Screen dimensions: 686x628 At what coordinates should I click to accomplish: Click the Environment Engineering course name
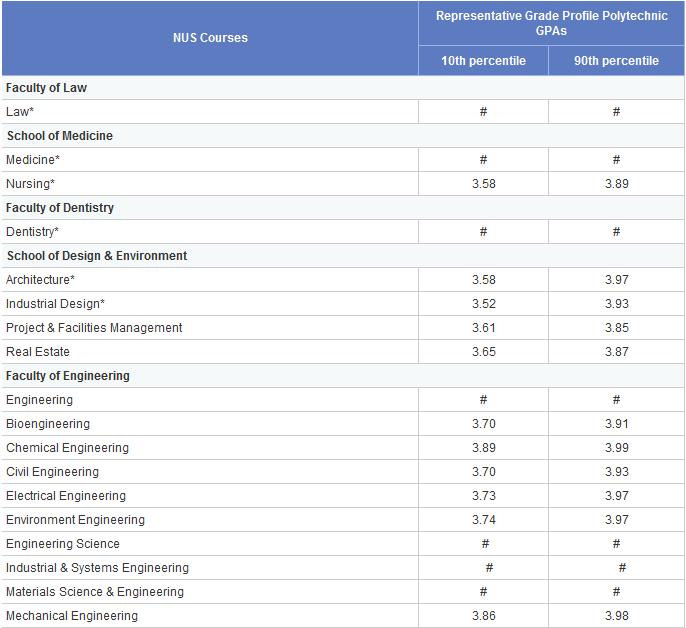click(75, 520)
